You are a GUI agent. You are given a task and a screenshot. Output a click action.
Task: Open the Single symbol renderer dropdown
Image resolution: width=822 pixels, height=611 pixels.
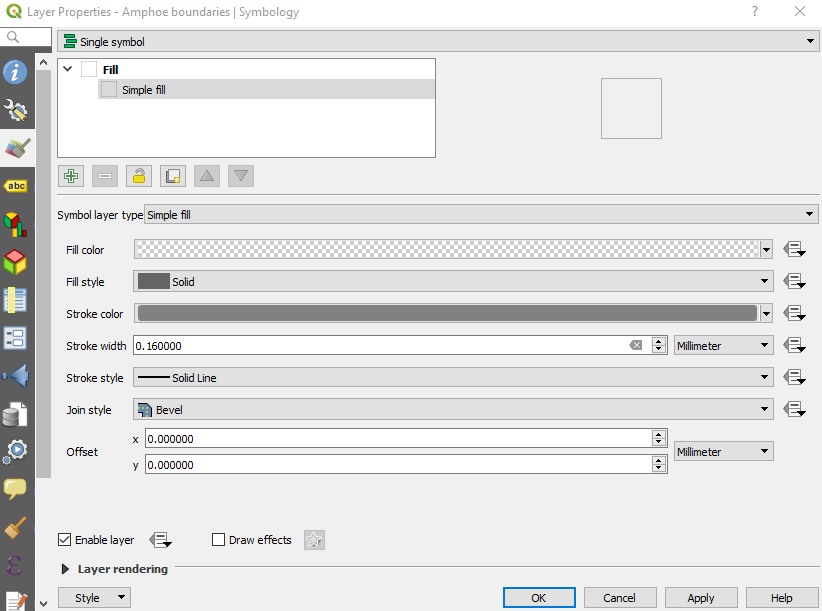point(436,42)
